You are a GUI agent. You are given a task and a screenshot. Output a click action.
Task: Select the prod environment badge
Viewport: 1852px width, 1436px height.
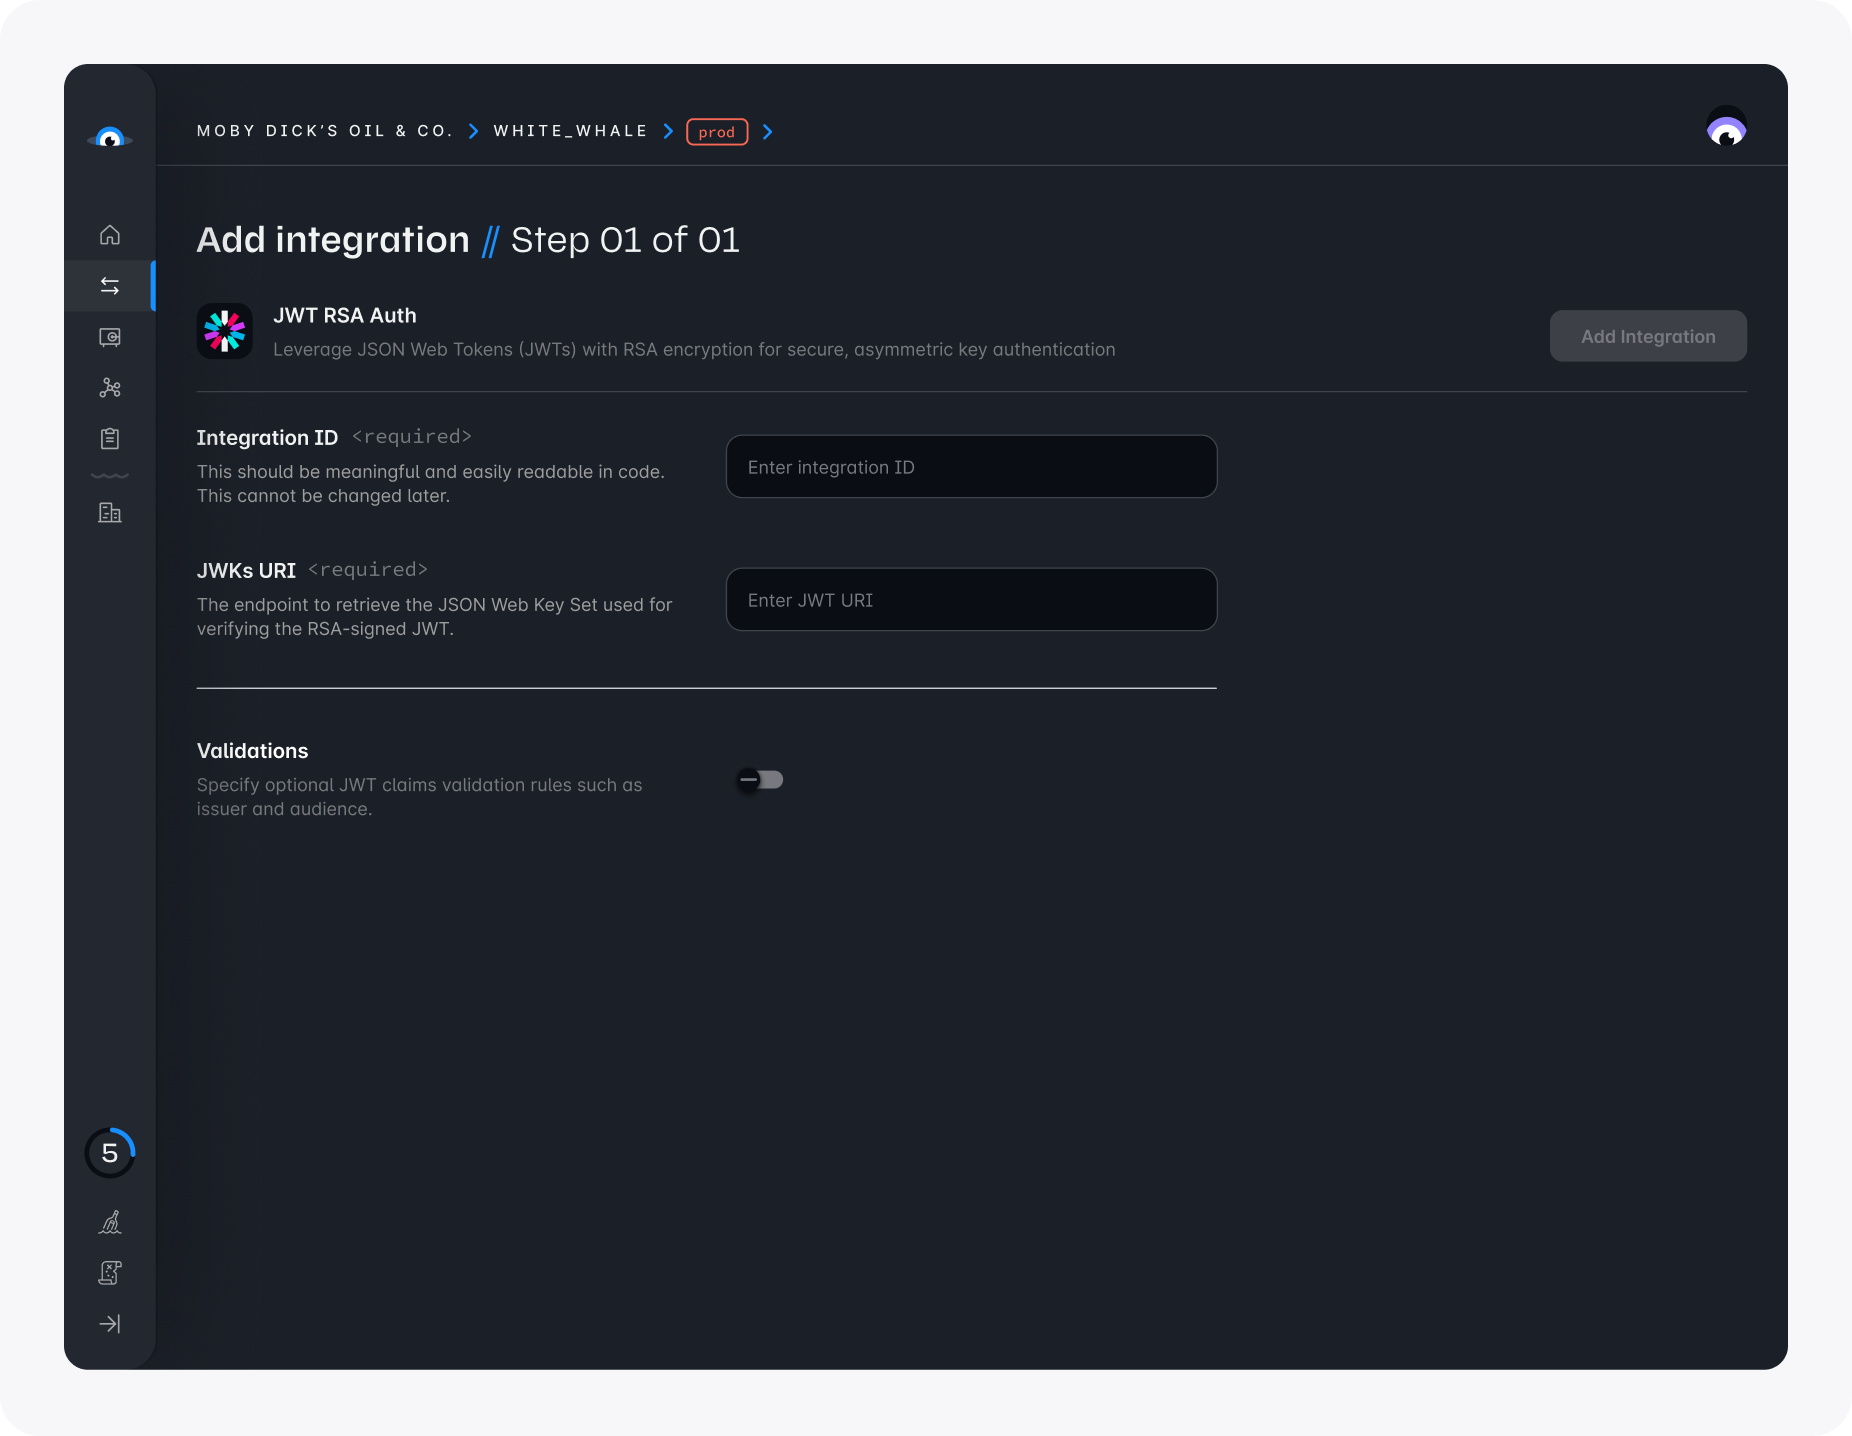[x=717, y=132]
